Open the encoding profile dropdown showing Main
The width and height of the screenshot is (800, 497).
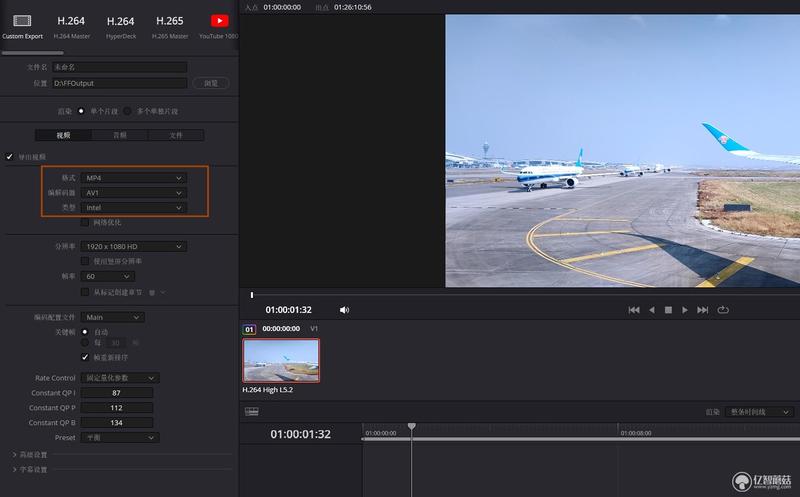point(113,317)
